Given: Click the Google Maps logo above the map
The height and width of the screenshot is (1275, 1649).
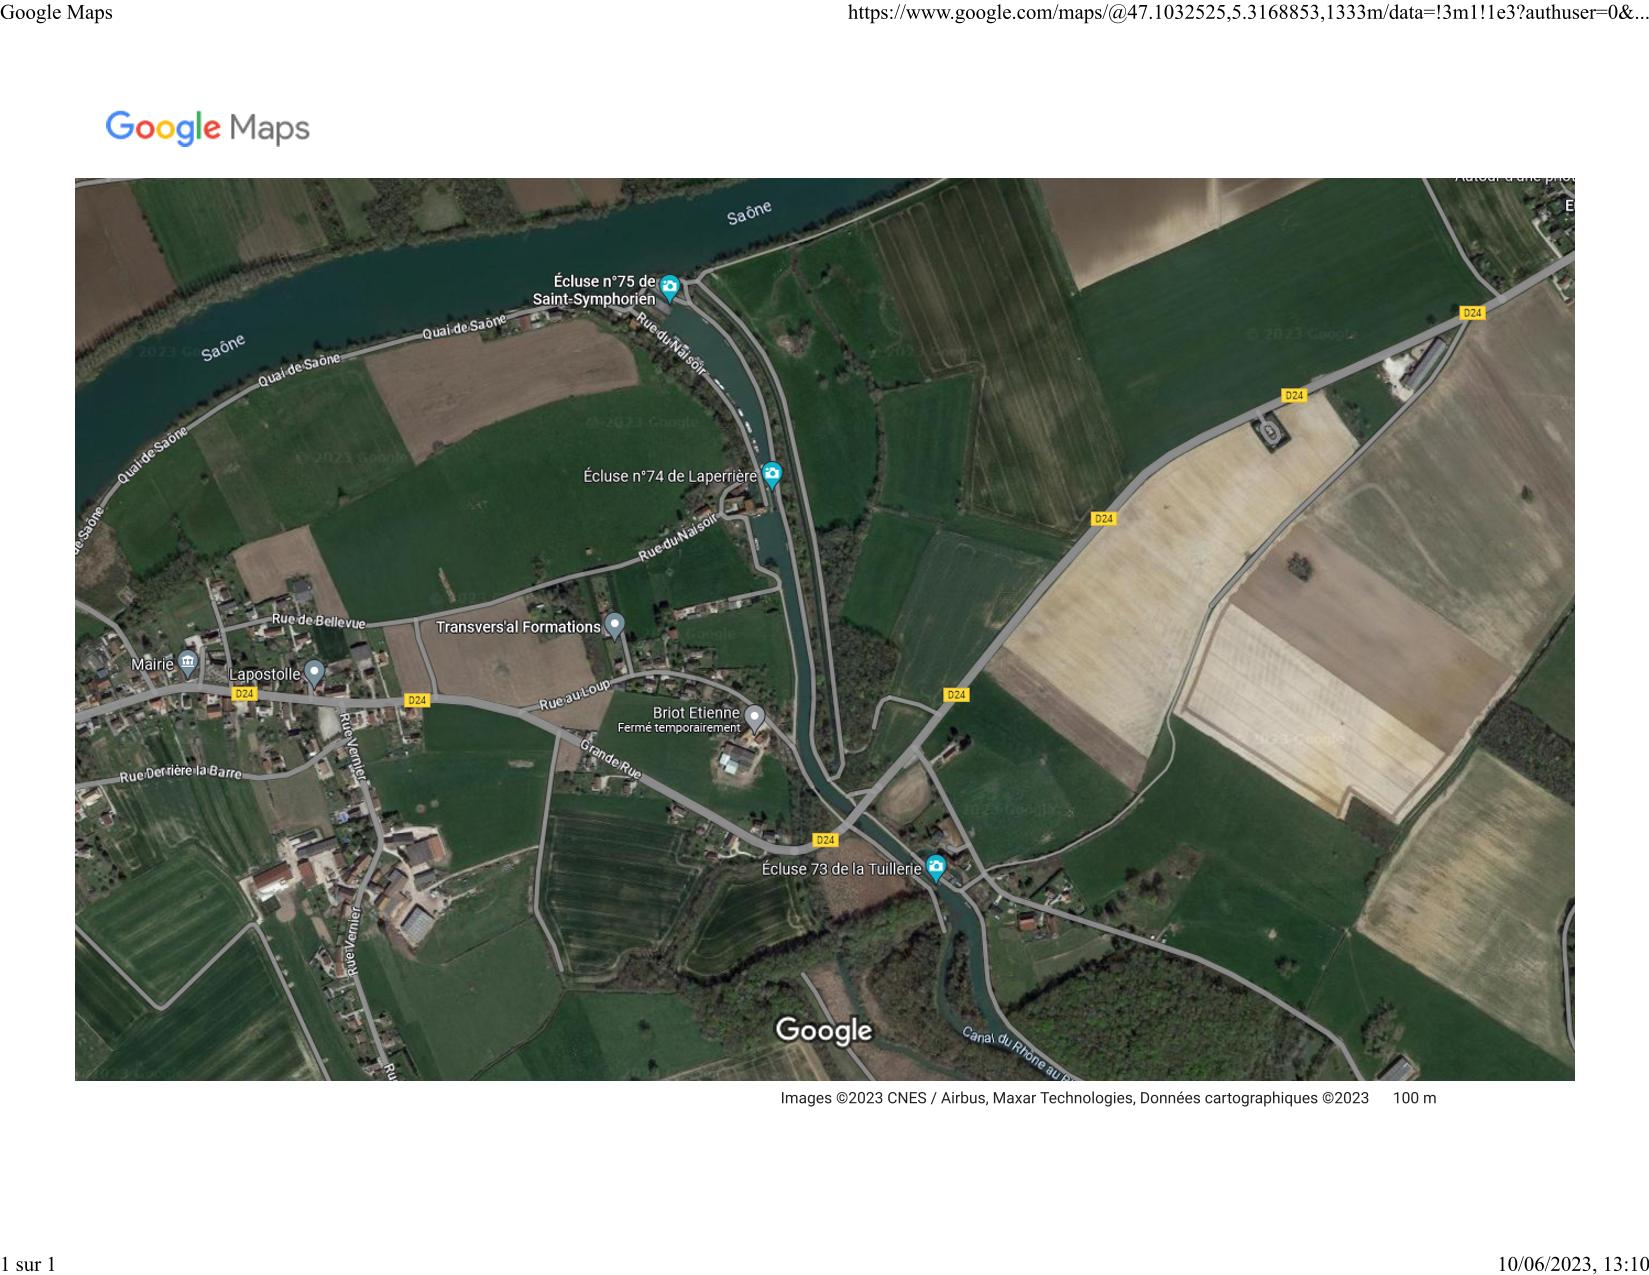Looking at the screenshot, I should [x=208, y=128].
